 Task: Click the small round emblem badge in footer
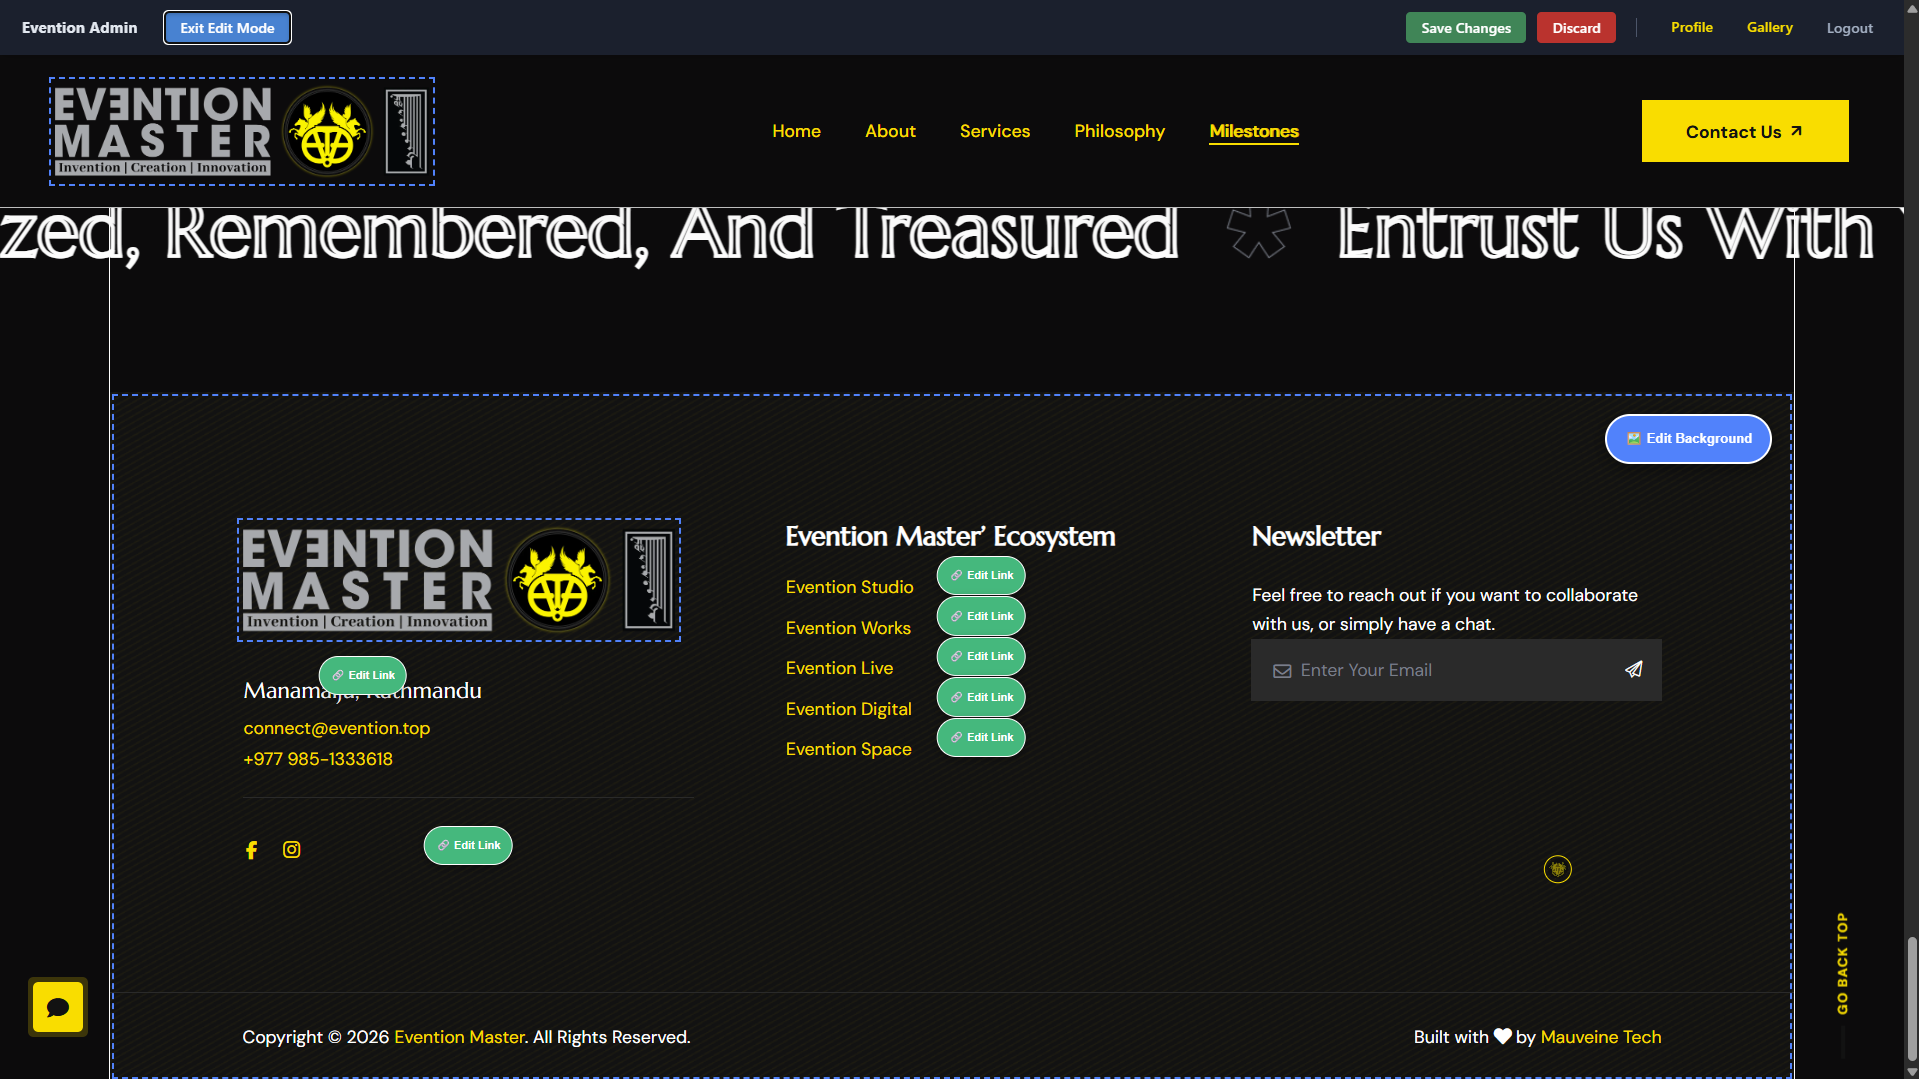pyautogui.click(x=1557, y=869)
